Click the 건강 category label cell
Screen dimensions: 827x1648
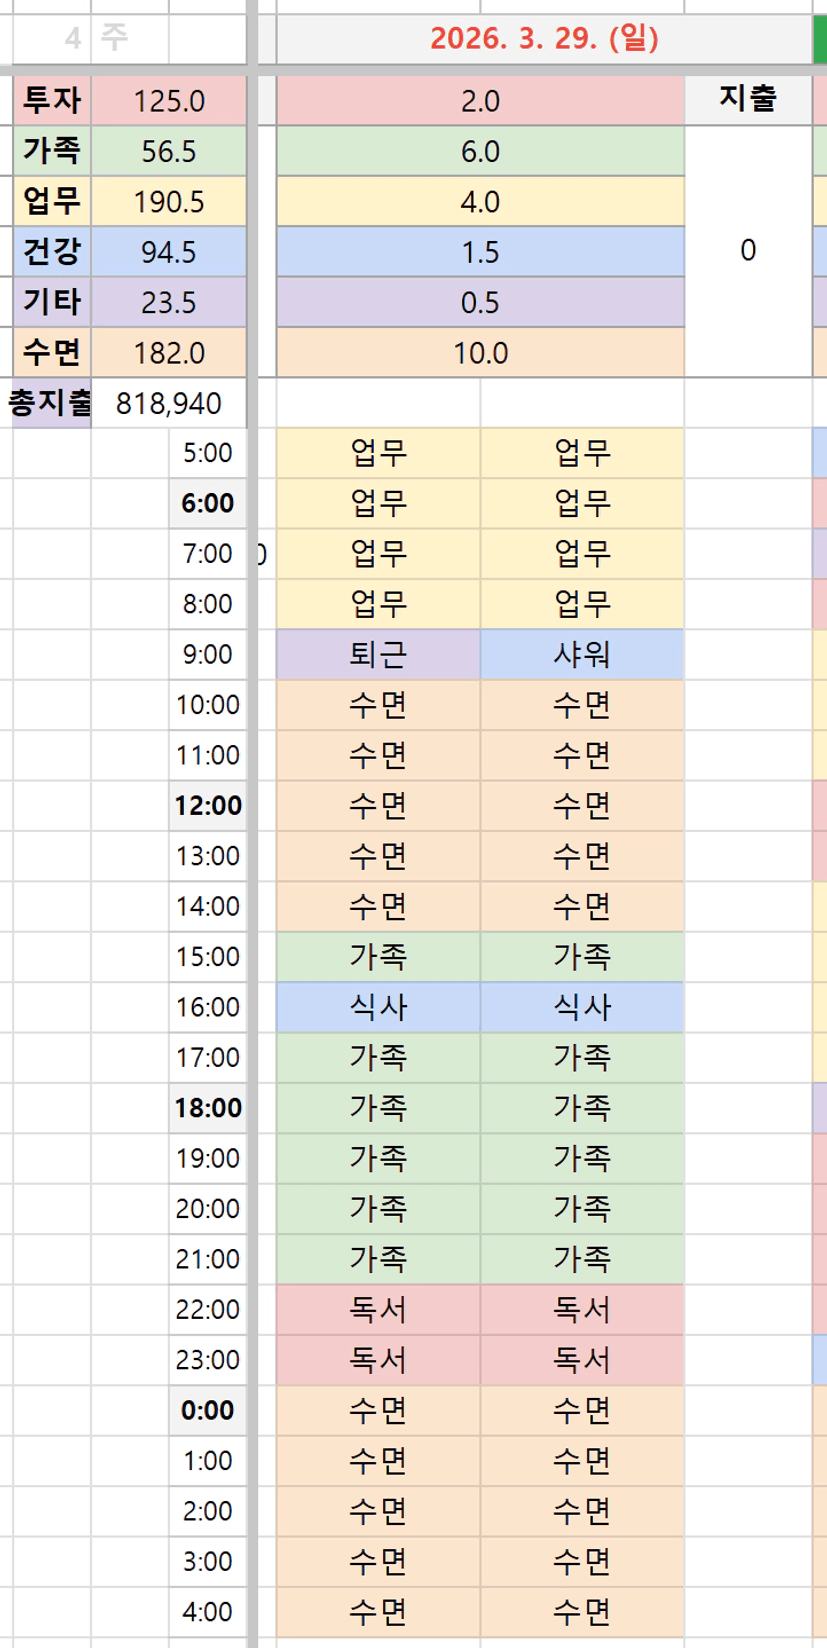[52, 252]
